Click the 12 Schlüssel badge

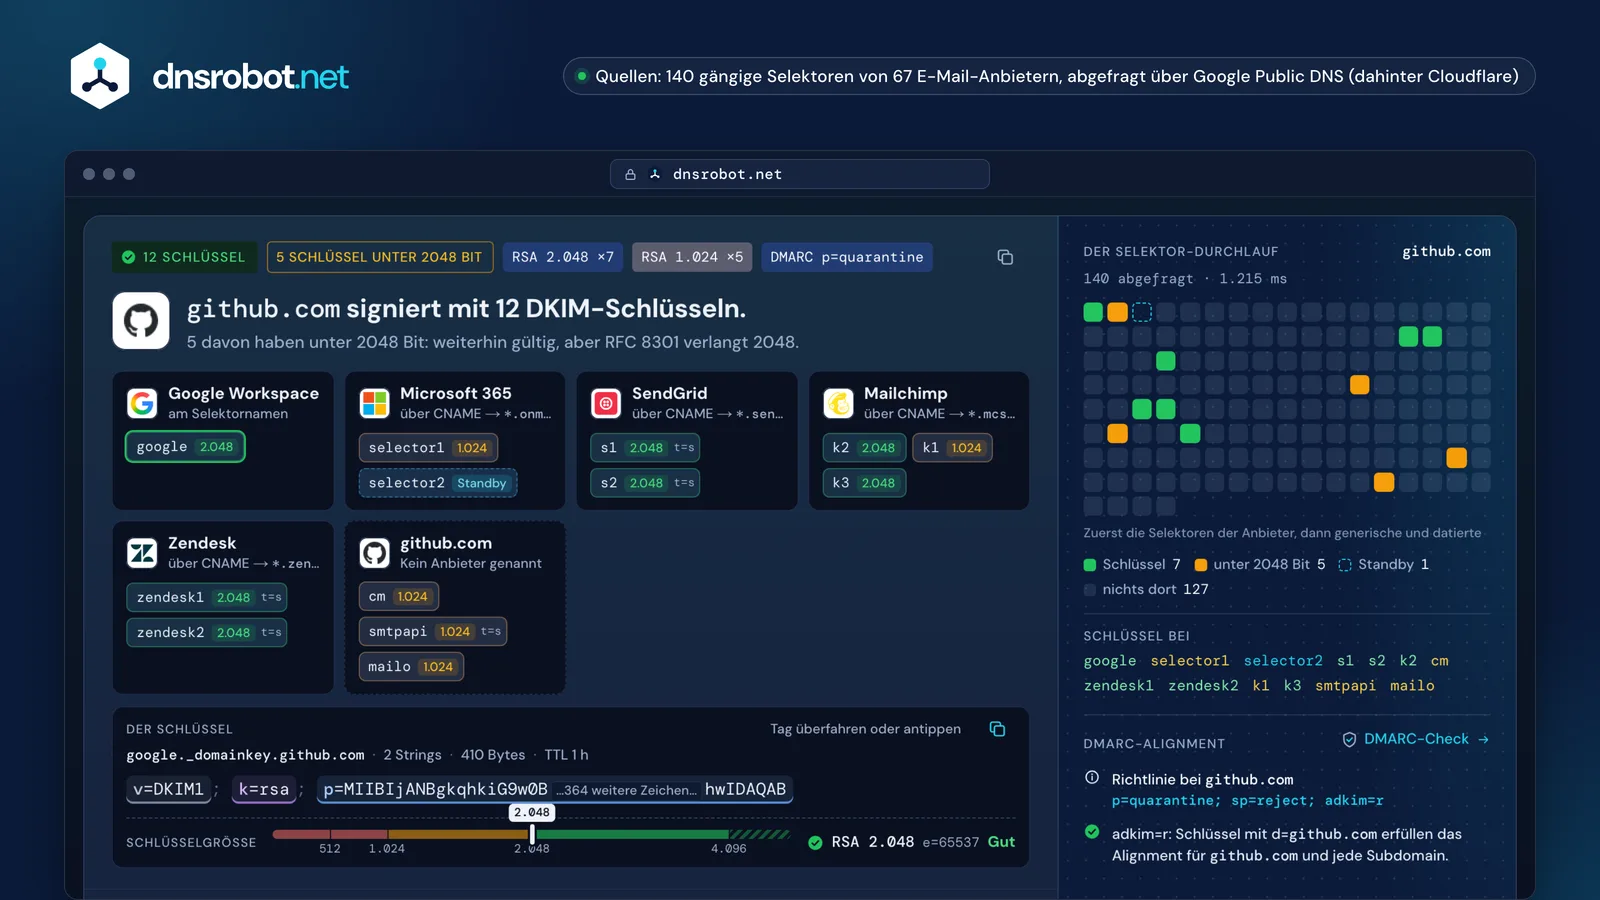184,257
